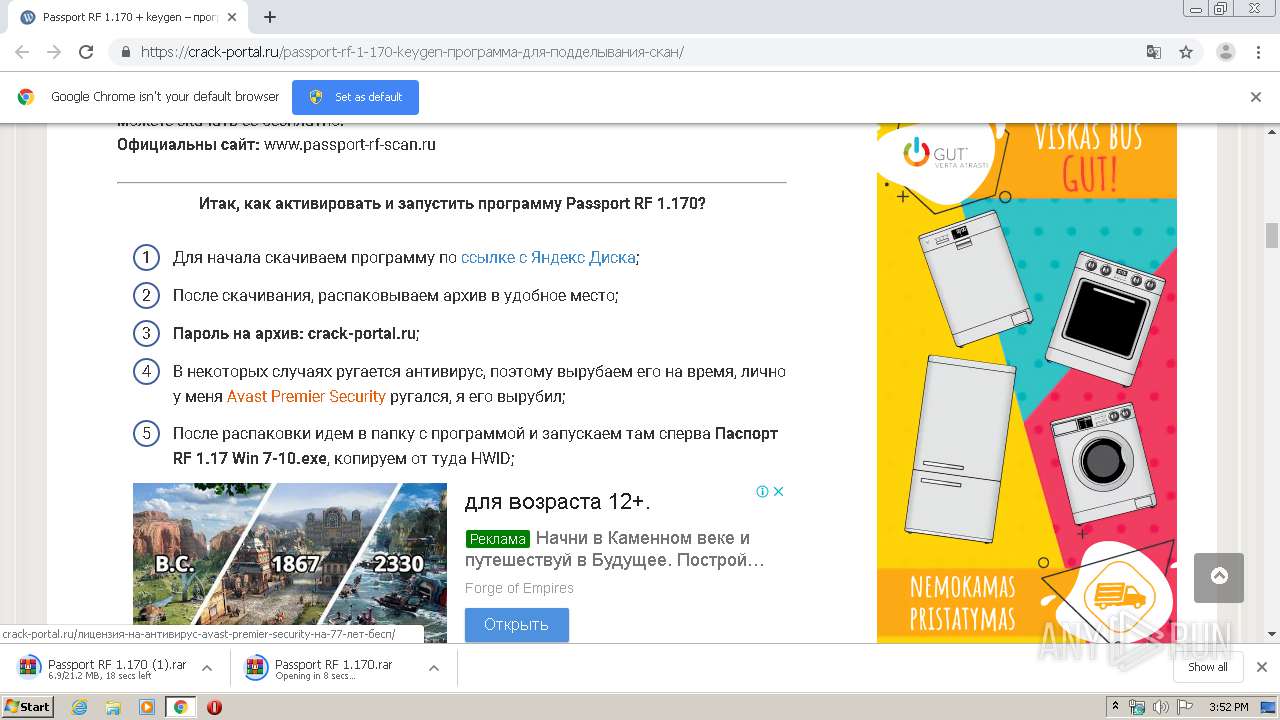Reload the current page
This screenshot has height=720, width=1280.
point(86,52)
